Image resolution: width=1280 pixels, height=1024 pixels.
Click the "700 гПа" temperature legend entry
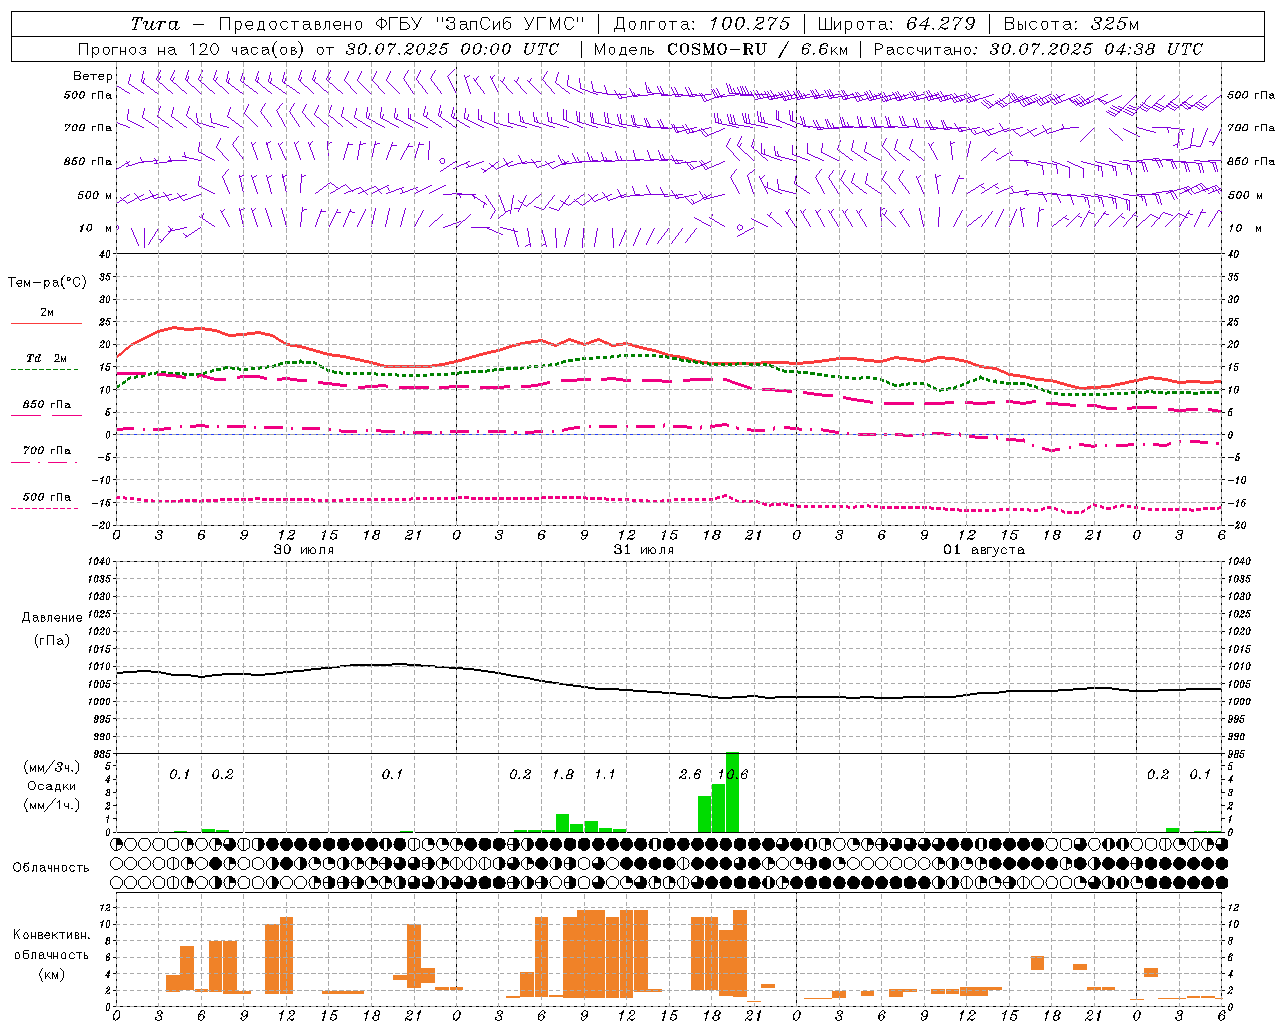coord(46,451)
